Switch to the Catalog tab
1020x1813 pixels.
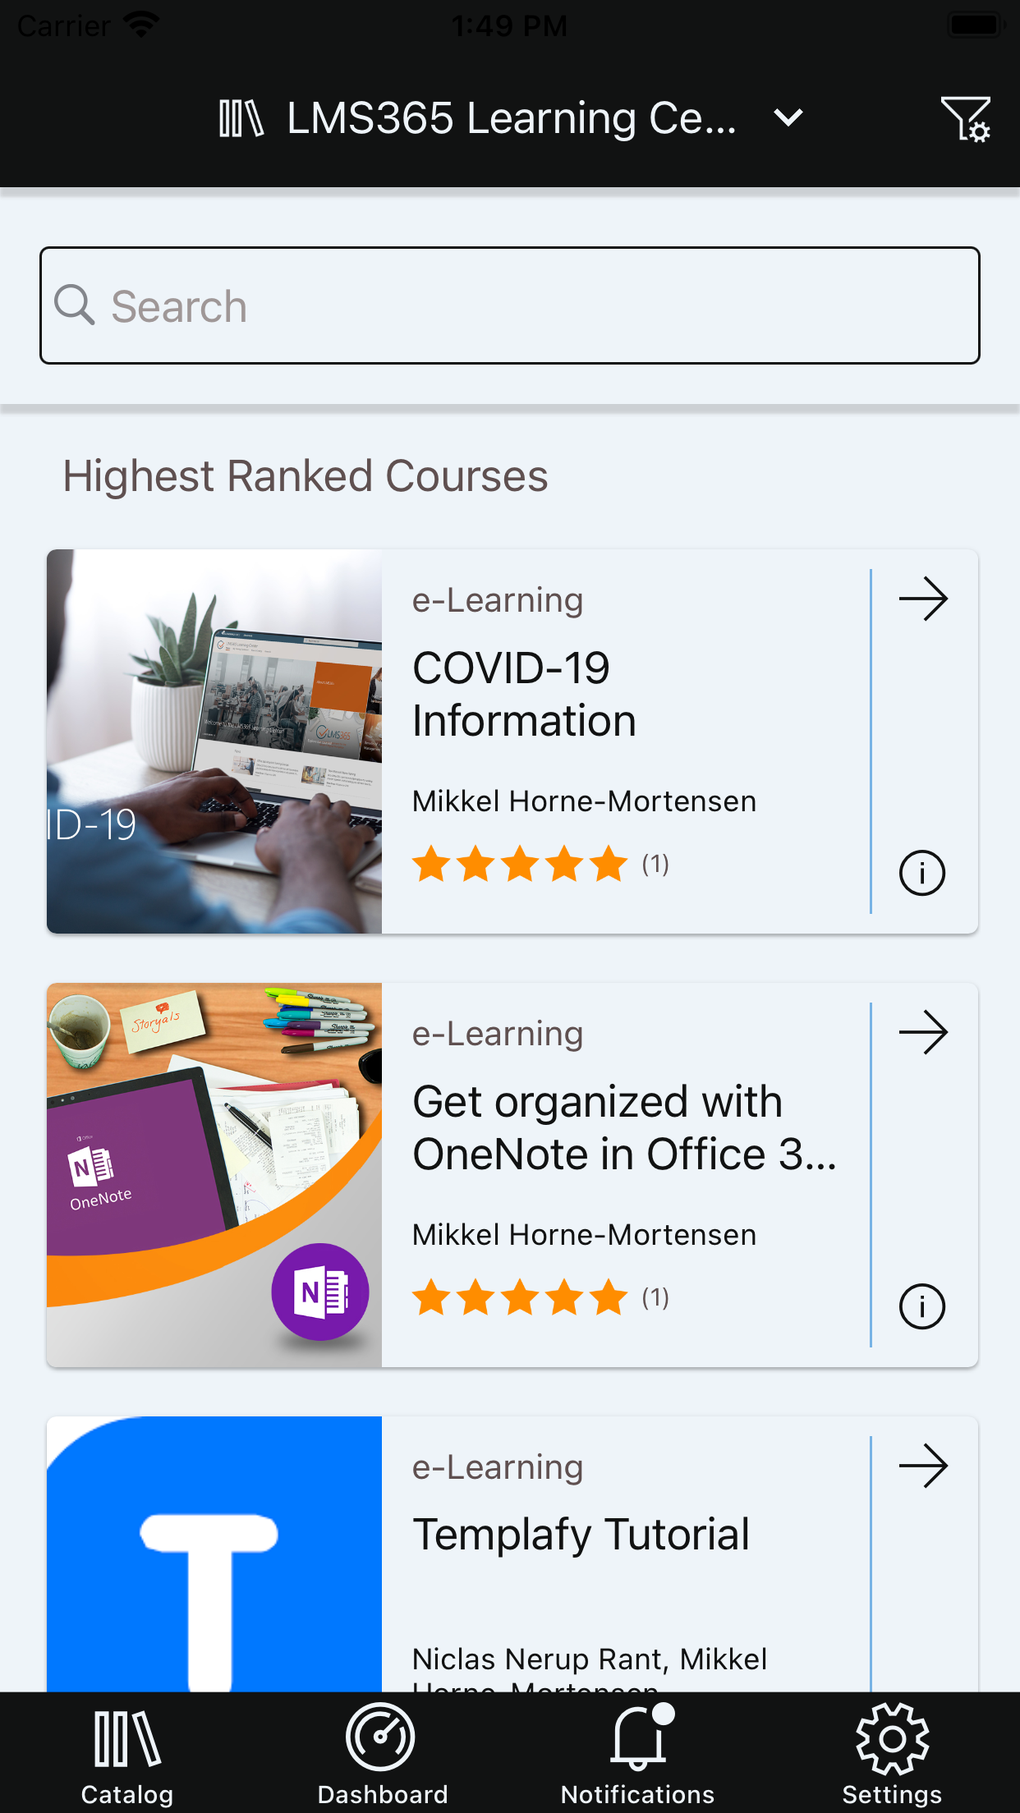coord(127,1755)
